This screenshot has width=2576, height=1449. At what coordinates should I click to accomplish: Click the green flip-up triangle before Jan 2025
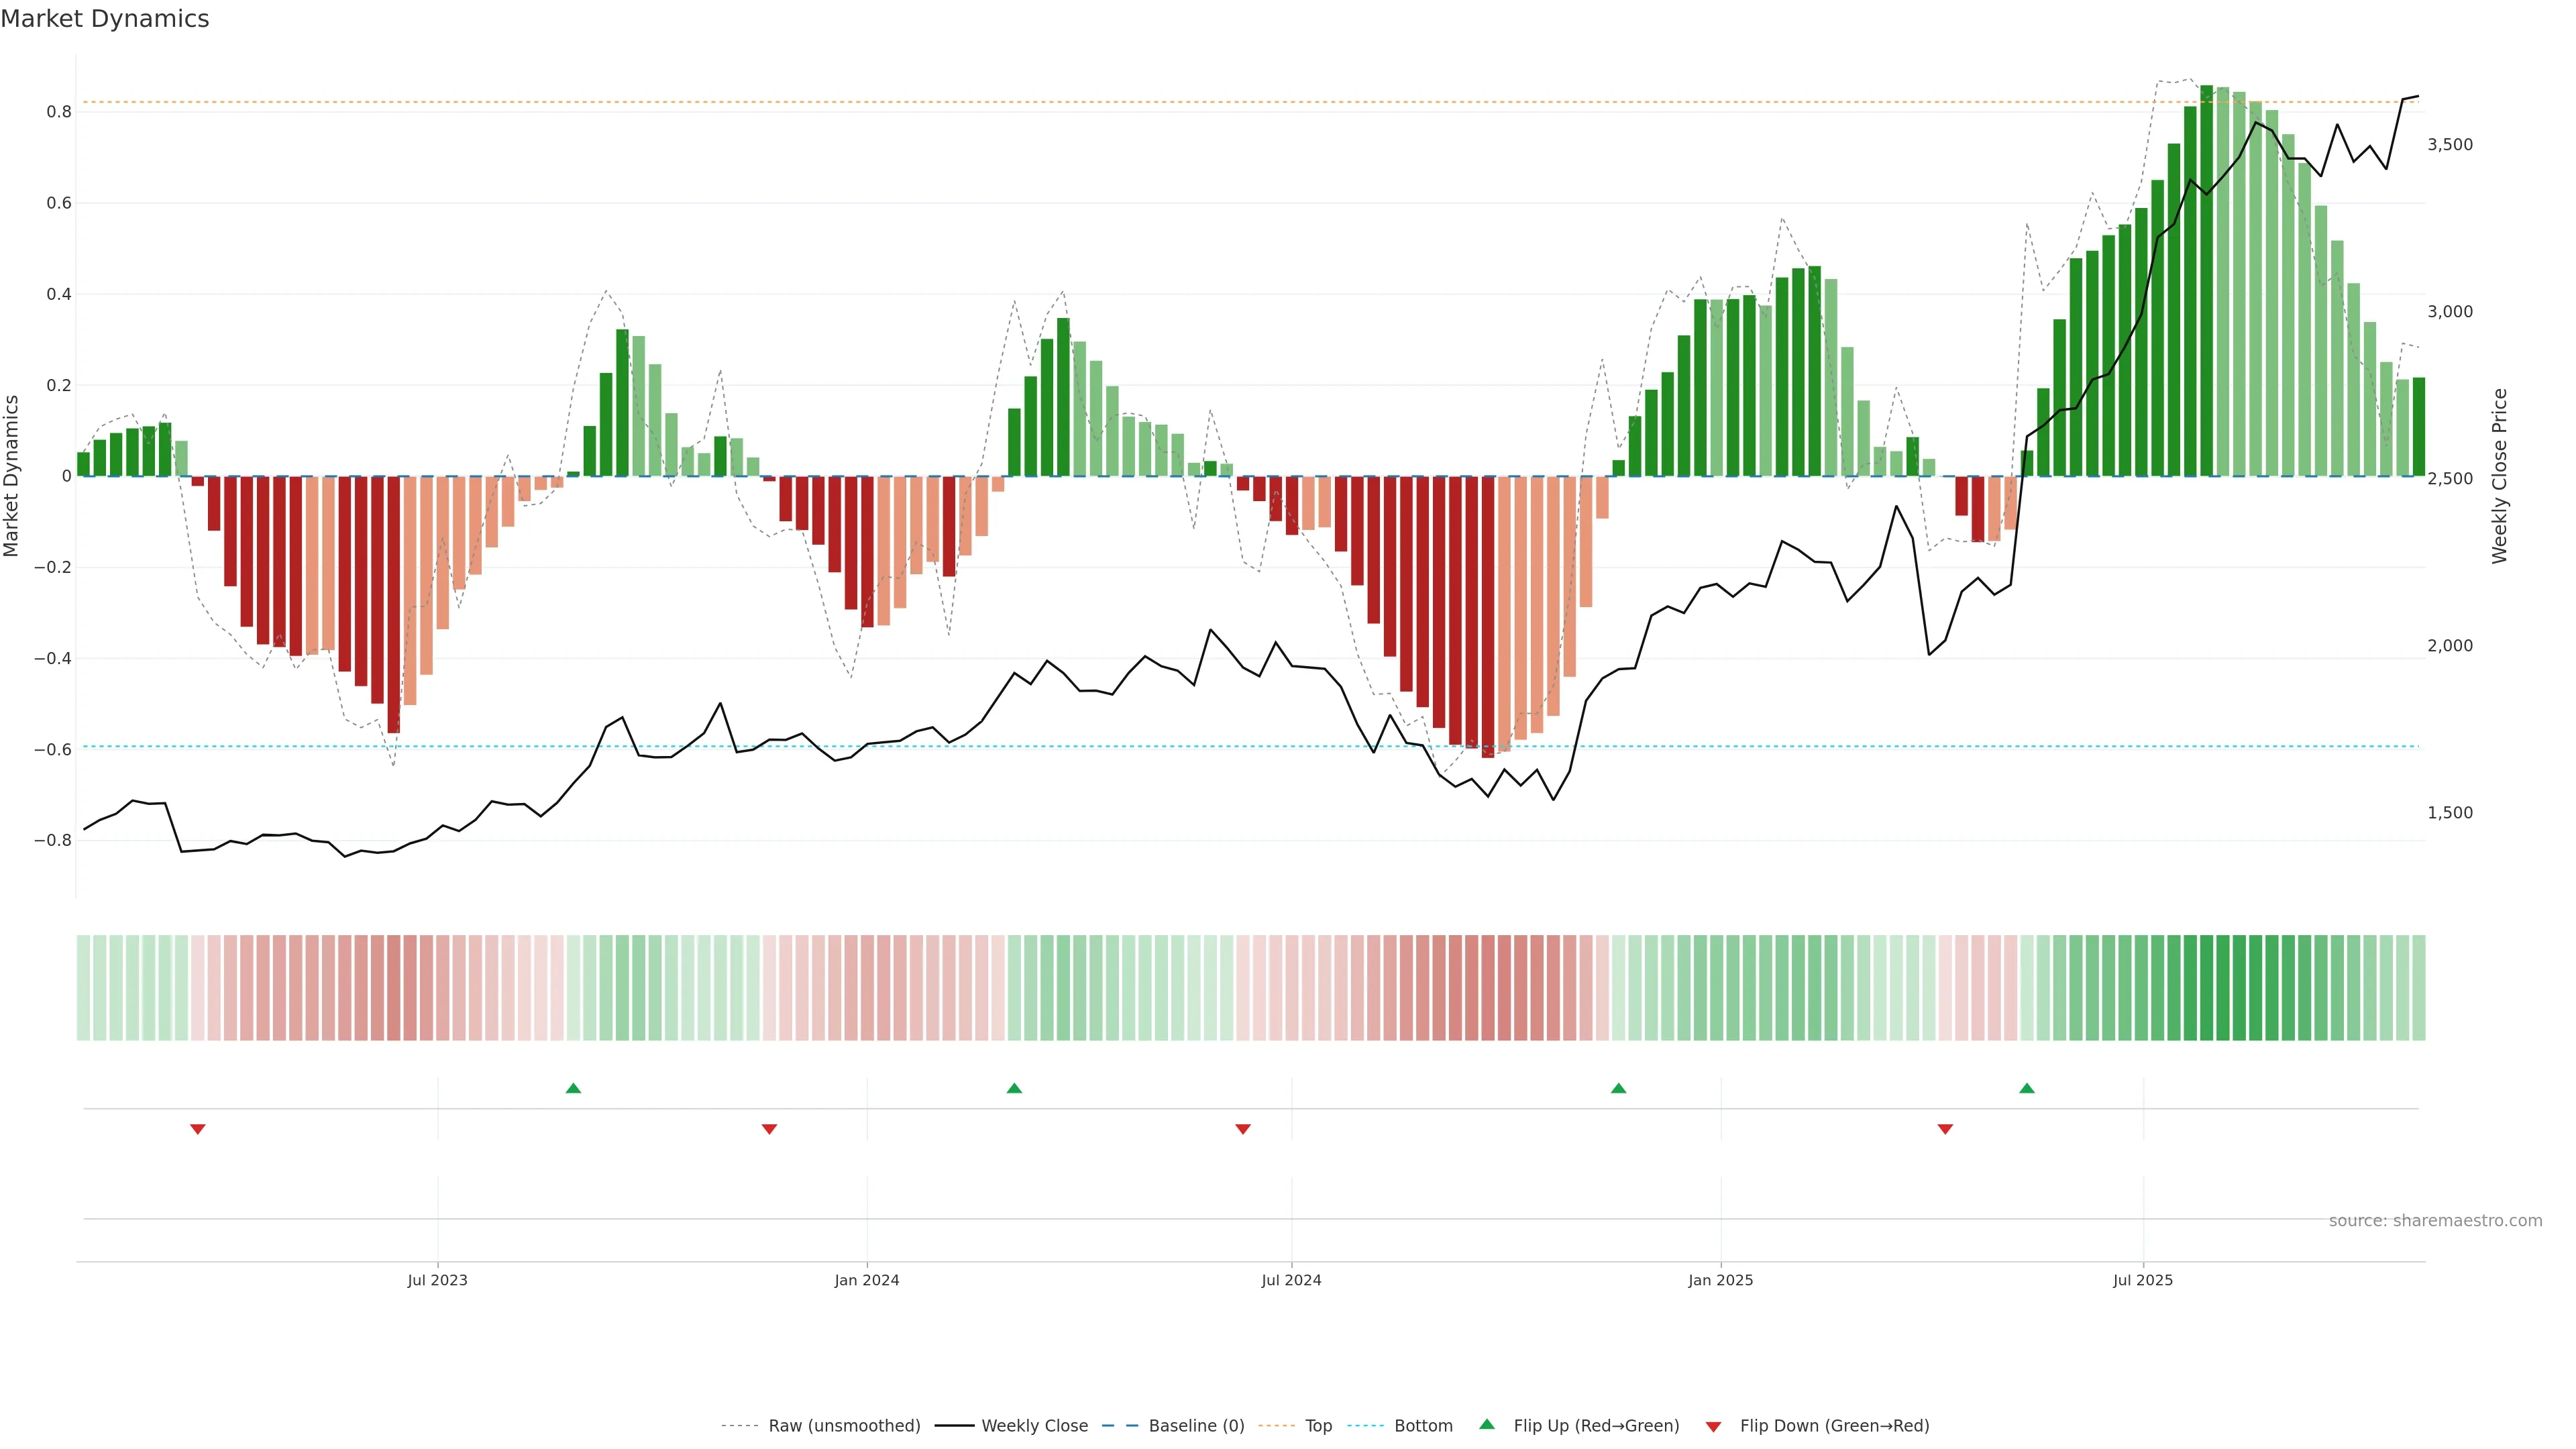click(1618, 1088)
